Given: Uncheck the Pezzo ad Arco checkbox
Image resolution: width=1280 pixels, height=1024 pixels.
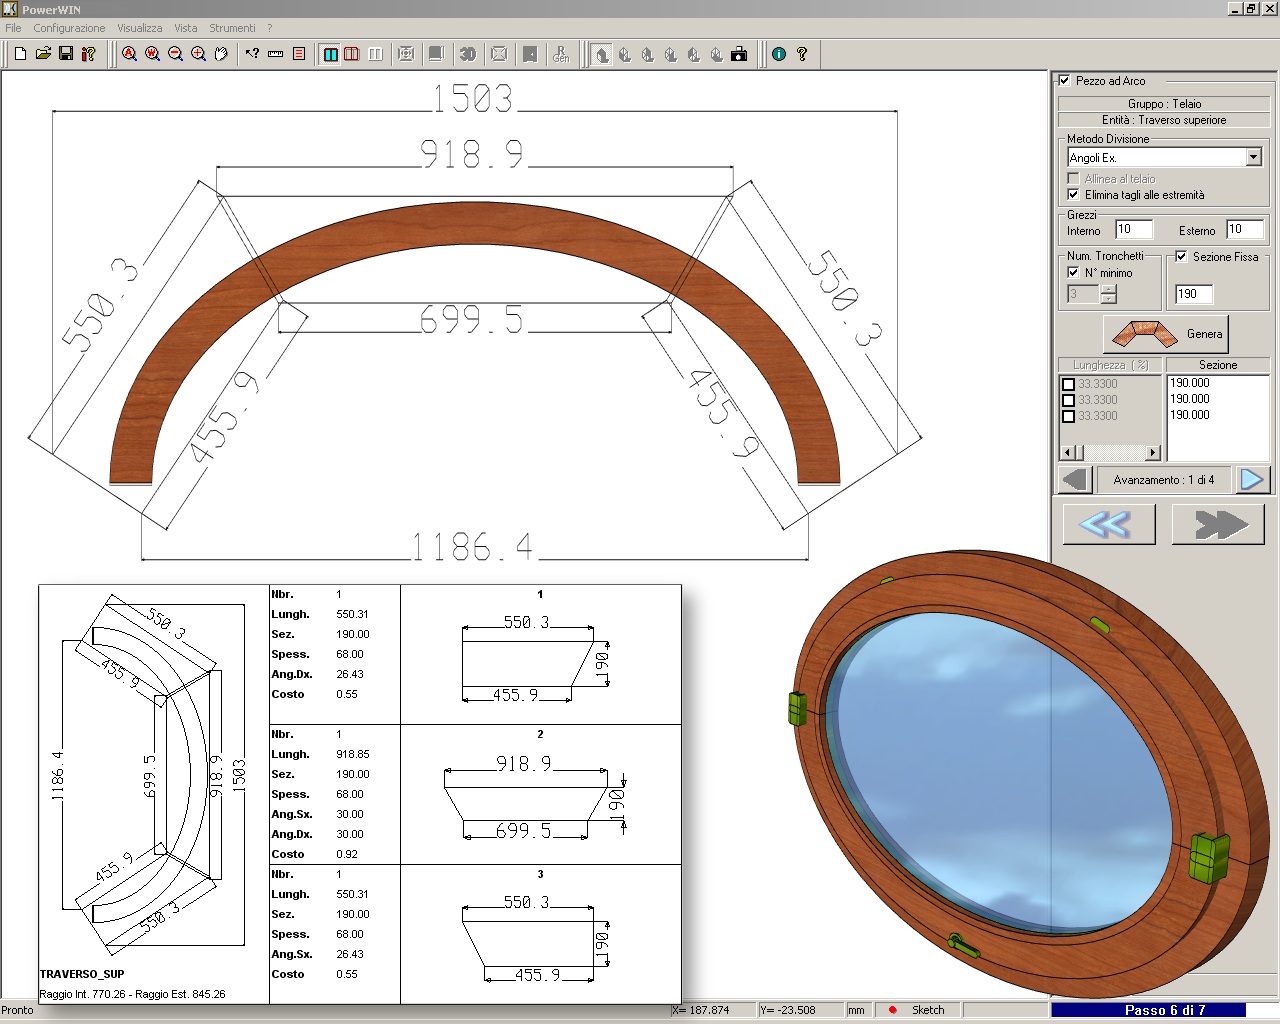Looking at the screenshot, I should (x=1065, y=81).
